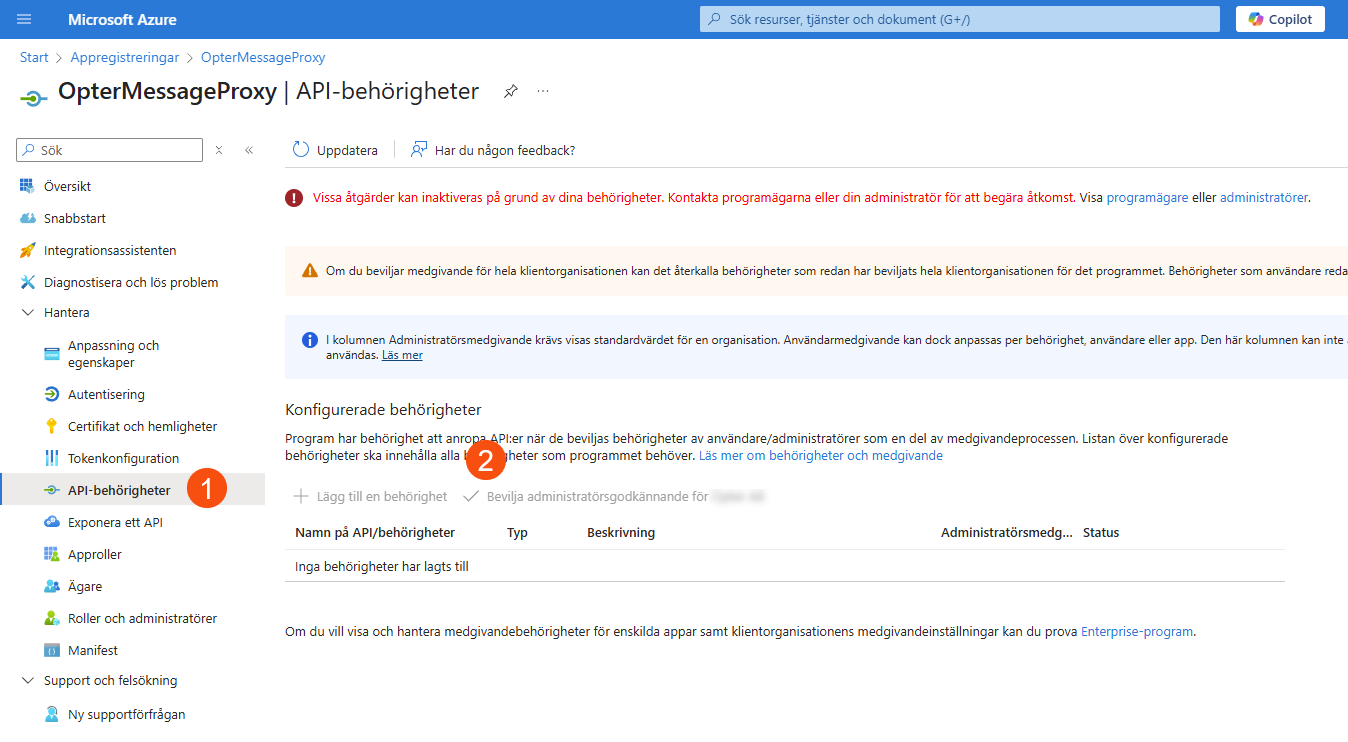Click the Approller icon
Viewport: 1348px width, 742px height.
click(52, 554)
